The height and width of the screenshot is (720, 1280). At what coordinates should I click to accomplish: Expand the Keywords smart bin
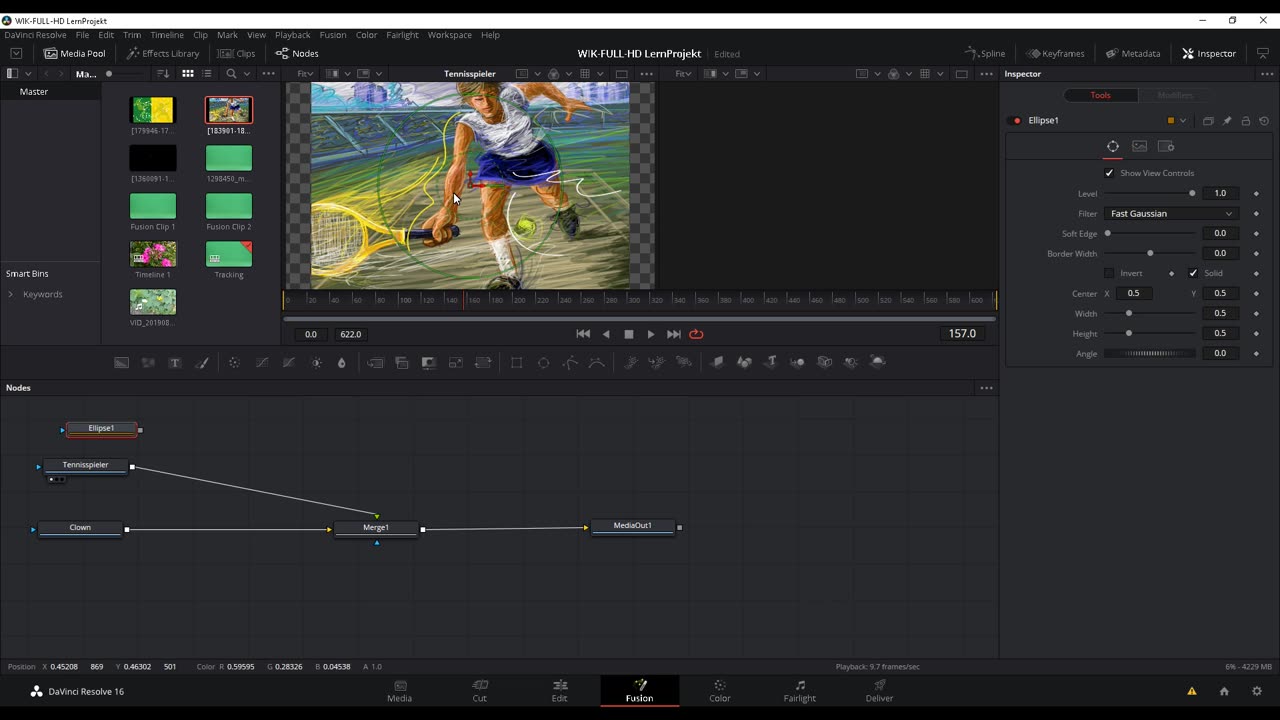click(11, 294)
